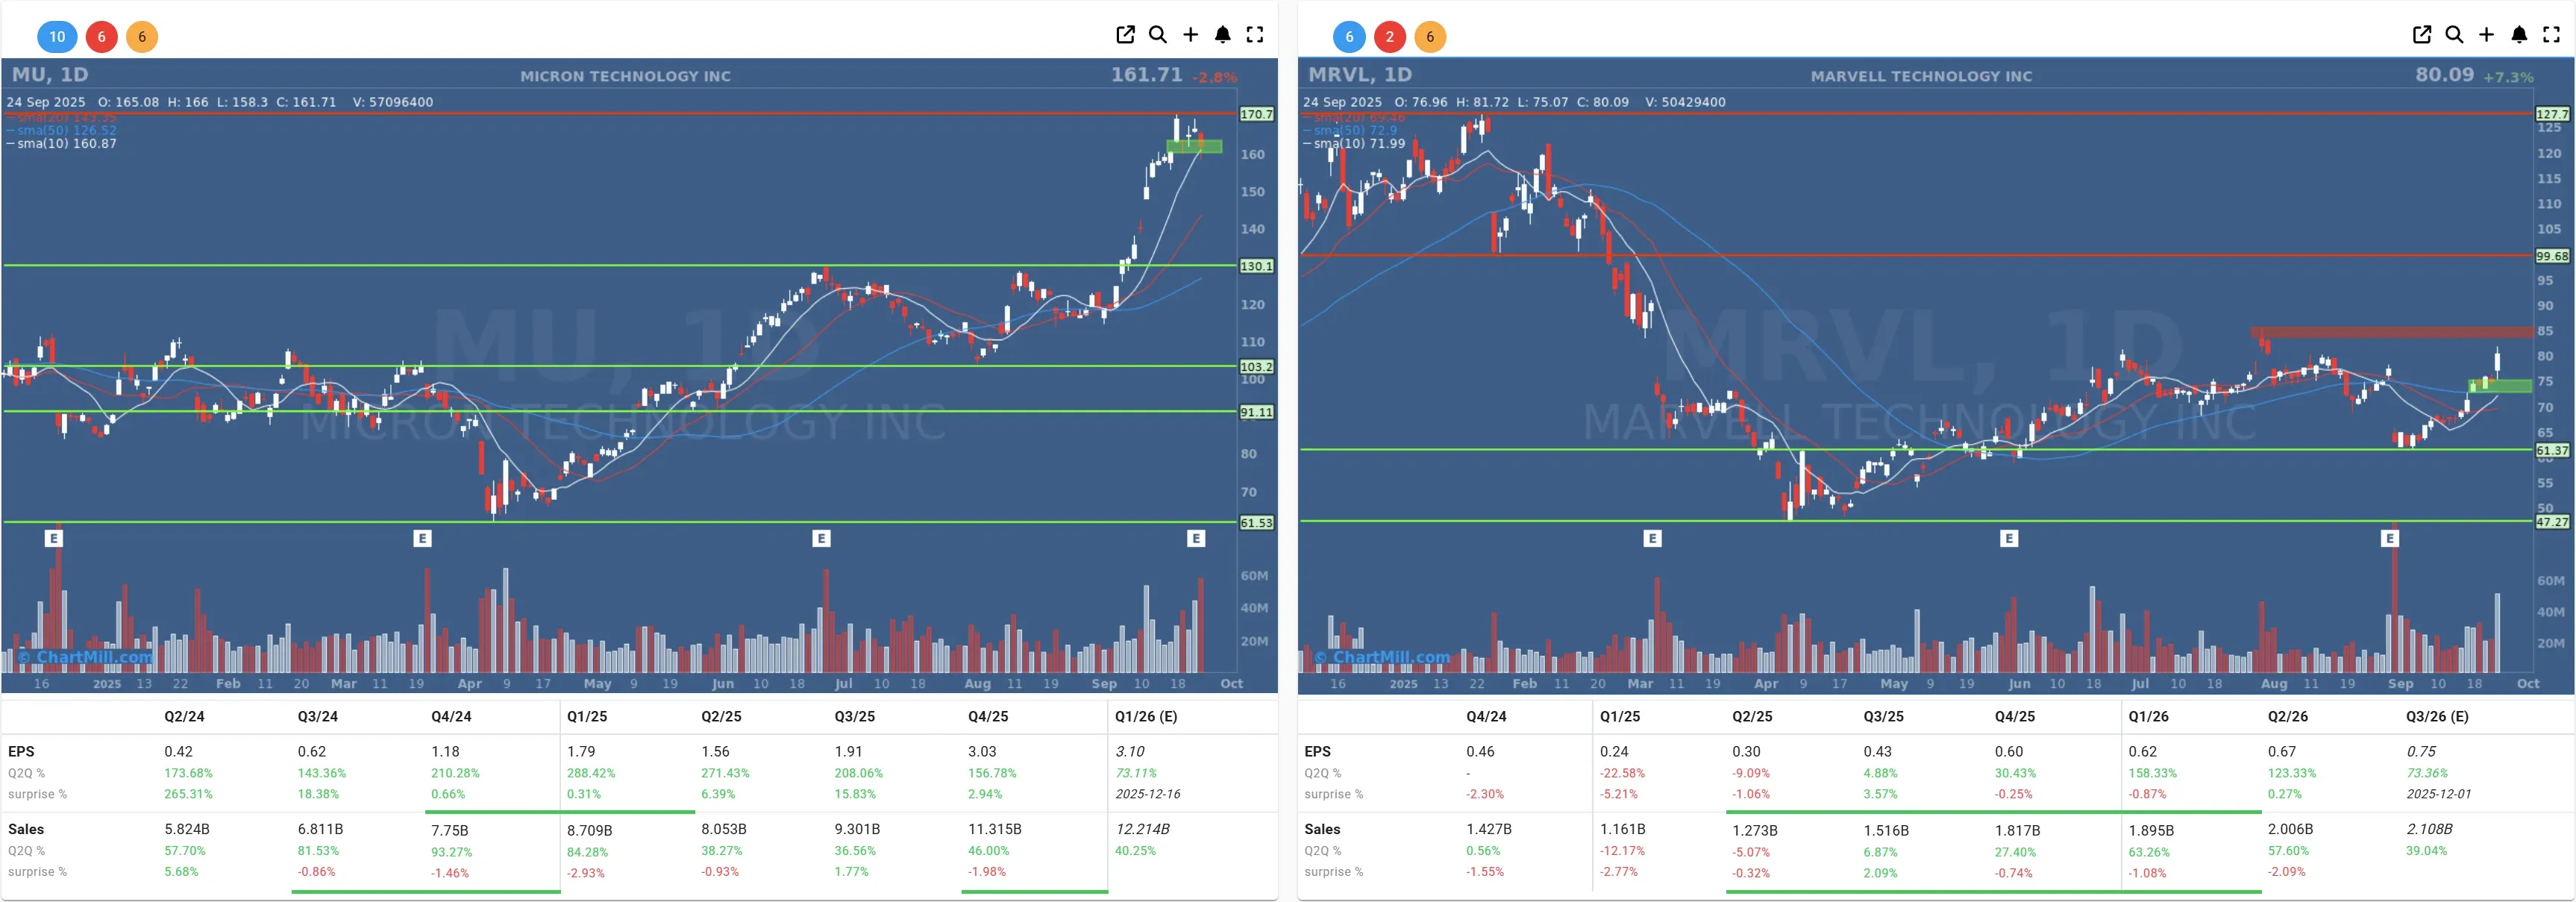Click MU sales value 11.315B
This screenshot has height=902, width=2576.
[x=995, y=830]
